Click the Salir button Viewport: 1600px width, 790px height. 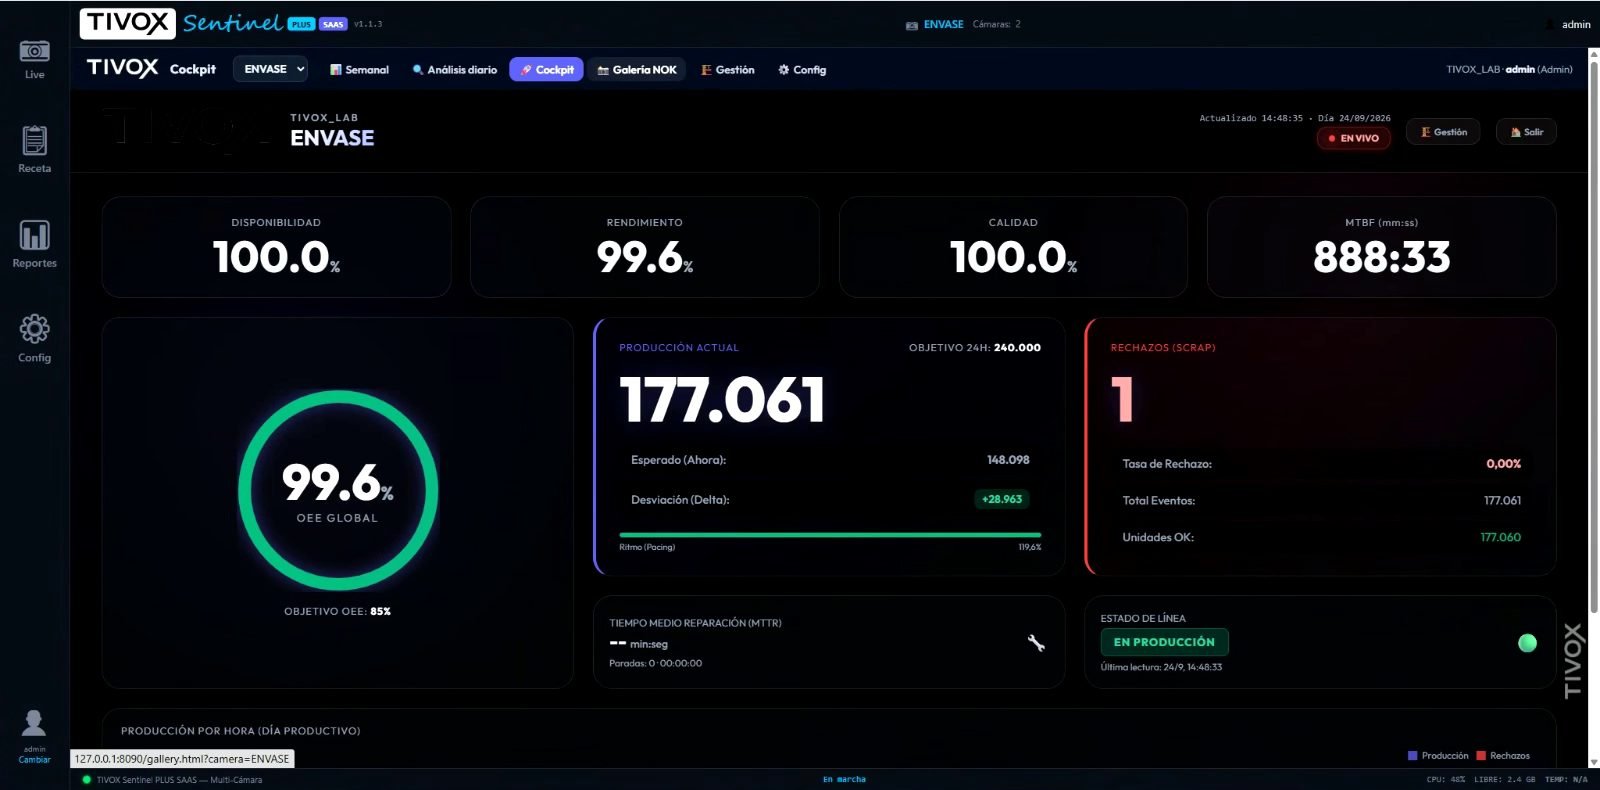pyautogui.click(x=1526, y=132)
